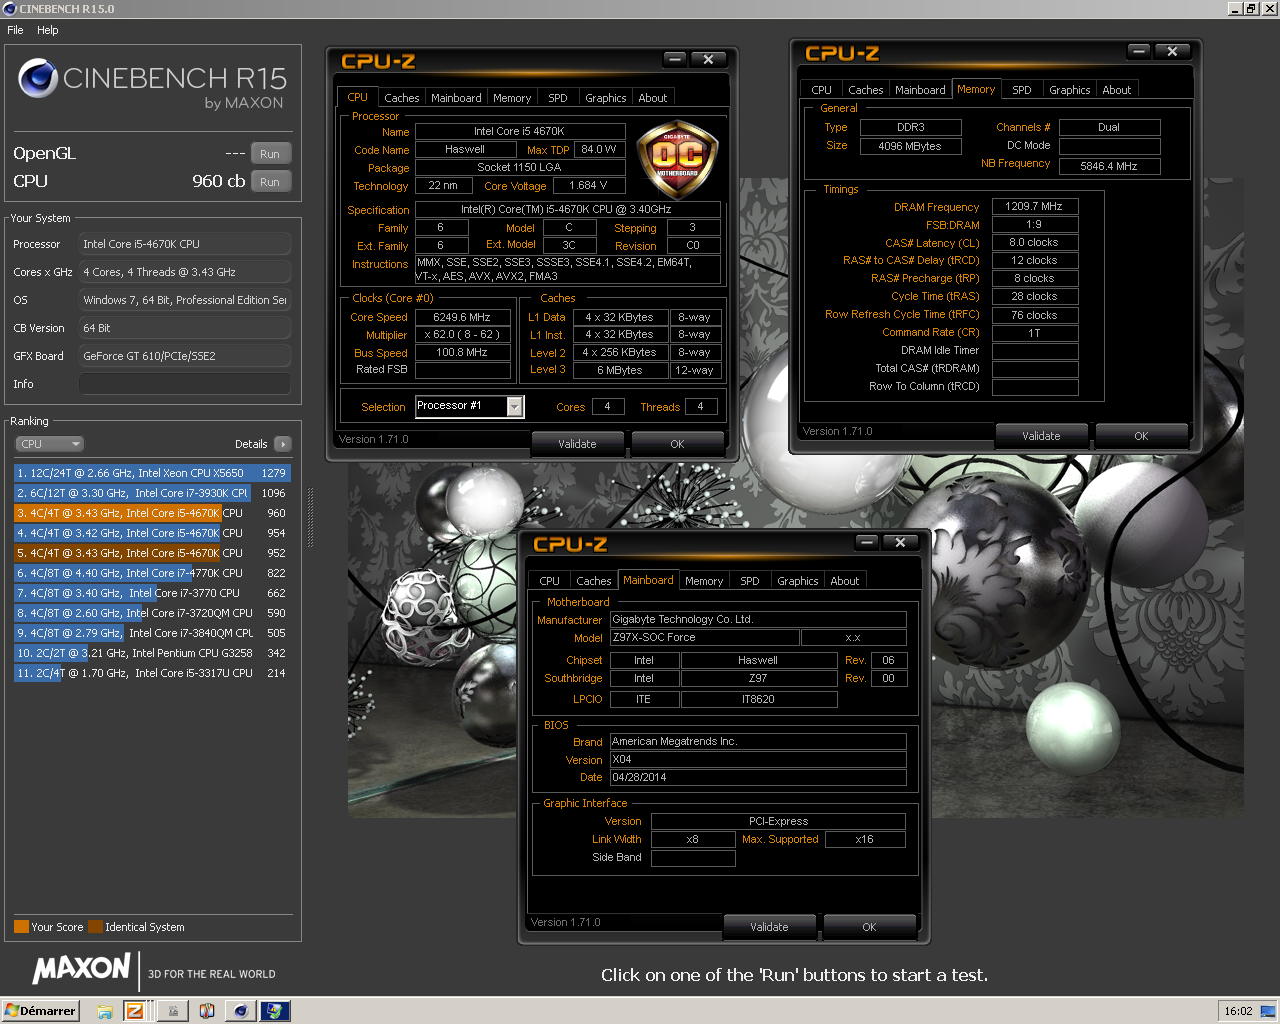The height and width of the screenshot is (1024, 1280).
Task: Click the CPU-Z orange Z taskbar icon
Action: (x=134, y=1011)
